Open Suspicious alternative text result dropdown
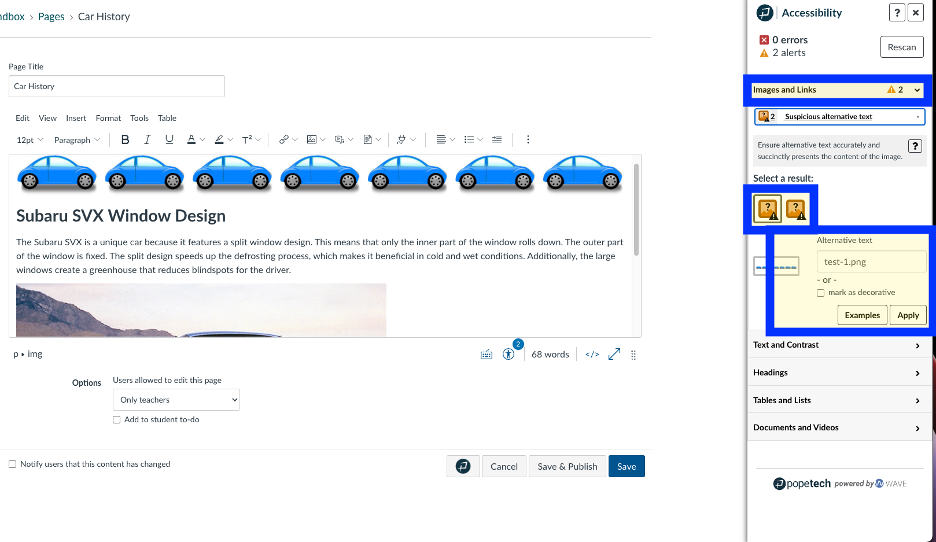The width and height of the screenshot is (936, 542). point(839,116)
